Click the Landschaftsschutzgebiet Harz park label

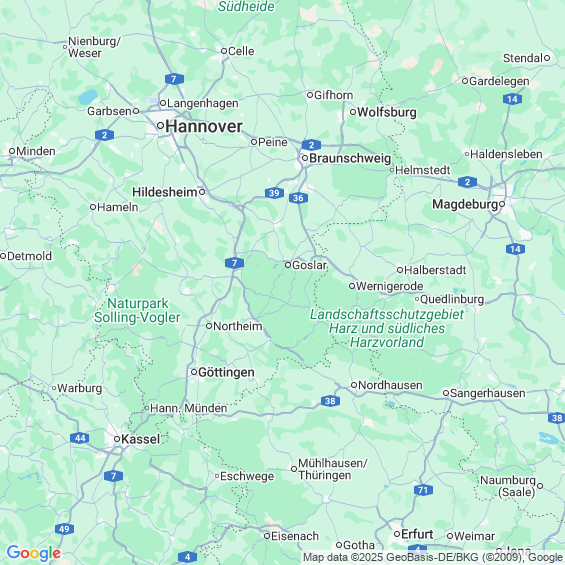tap(387, 328)
